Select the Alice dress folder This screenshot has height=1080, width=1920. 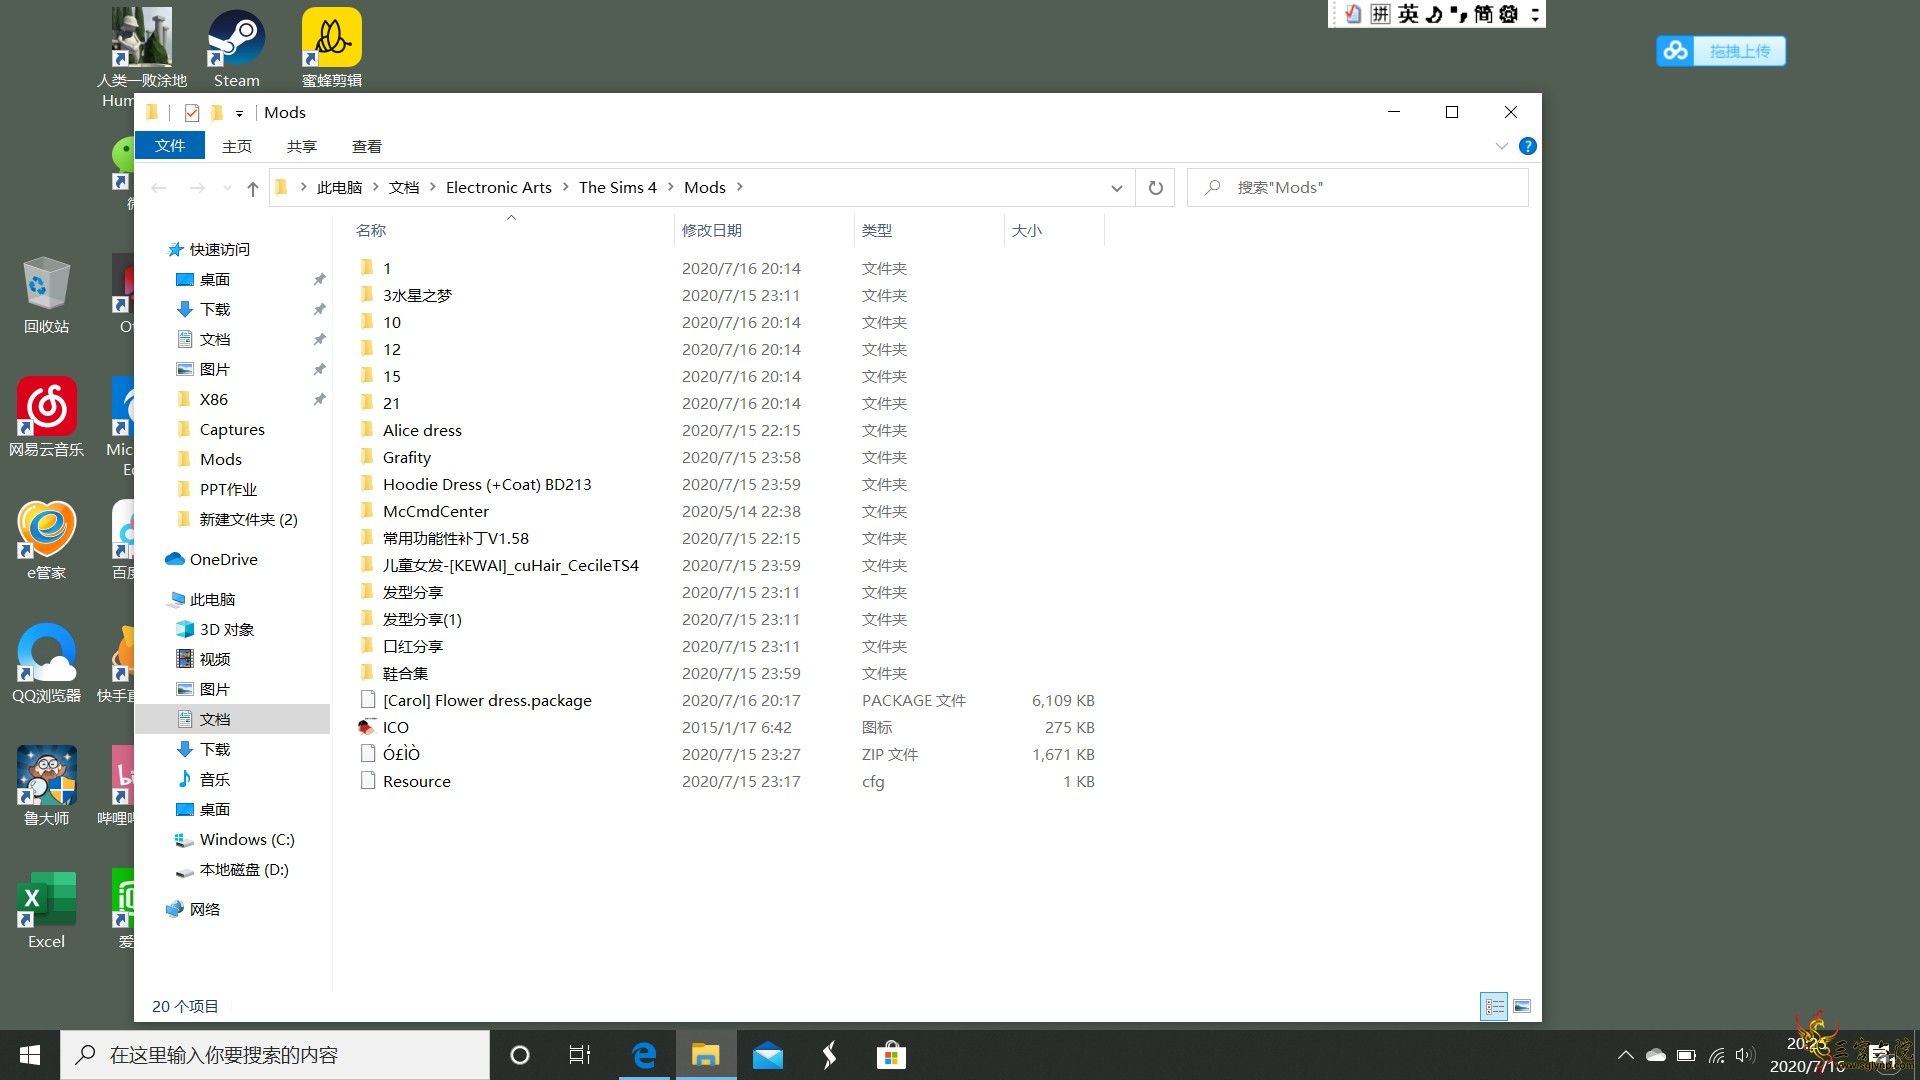[422, 430]
